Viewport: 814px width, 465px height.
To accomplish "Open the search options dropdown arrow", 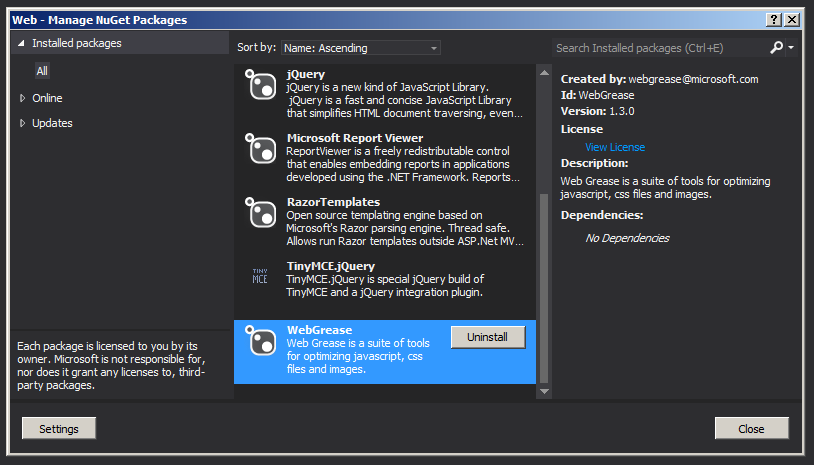I will [x=791, y=48].
